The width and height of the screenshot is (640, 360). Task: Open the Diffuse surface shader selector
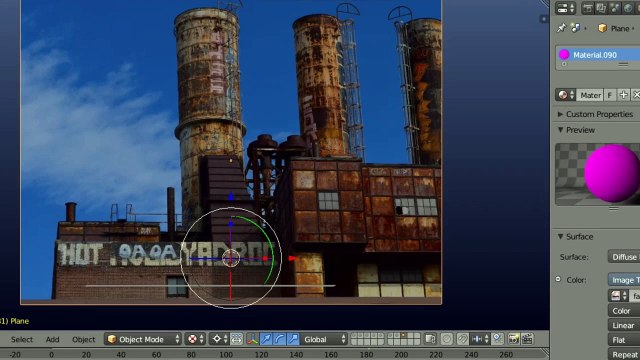pos(624,257)
